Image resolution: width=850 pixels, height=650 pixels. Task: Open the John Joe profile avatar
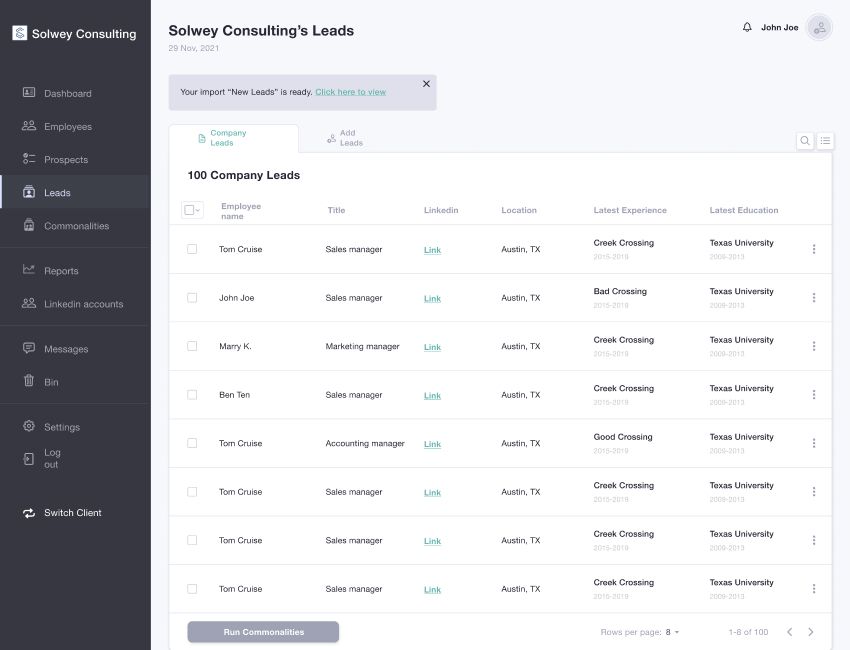coord(819,27)
